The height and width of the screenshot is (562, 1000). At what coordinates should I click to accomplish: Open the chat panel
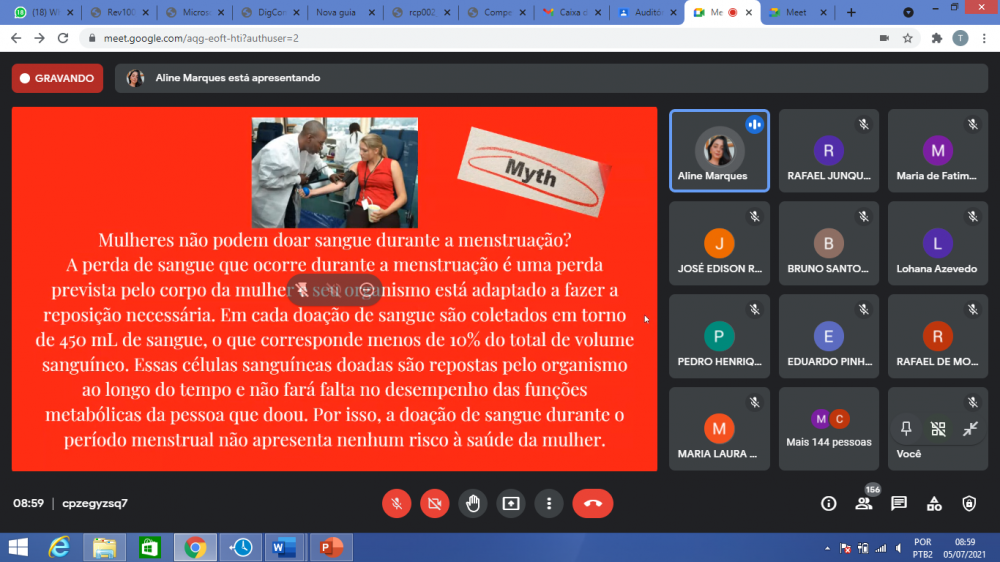(899, 503)
